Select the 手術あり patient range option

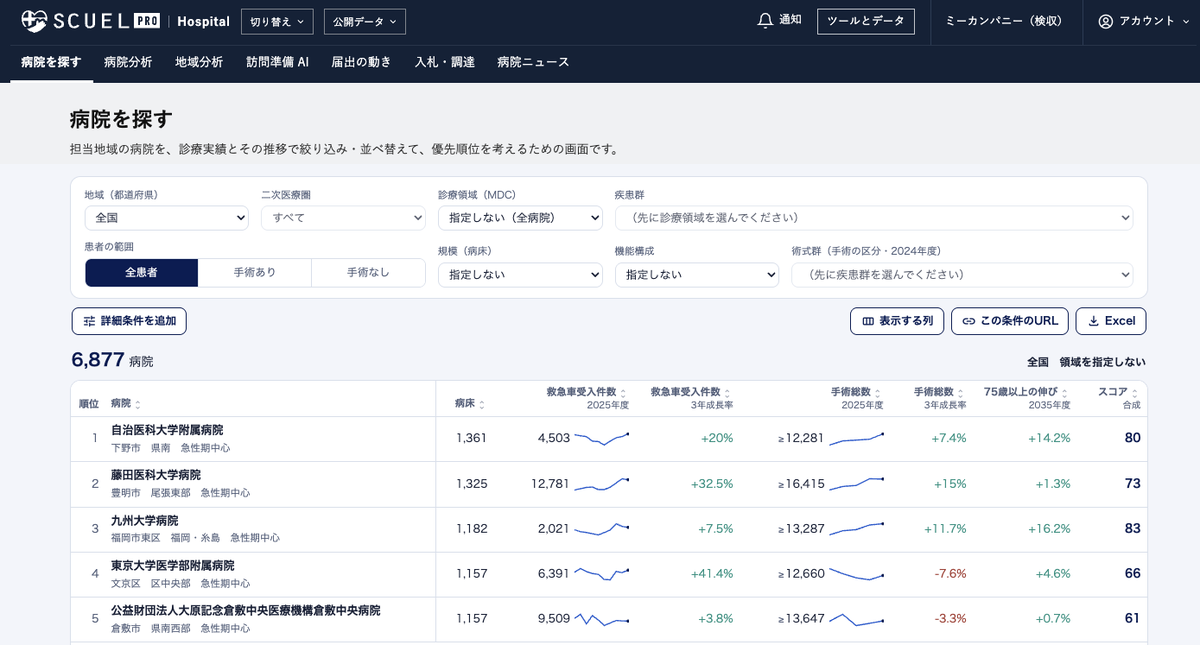(255, 272)
